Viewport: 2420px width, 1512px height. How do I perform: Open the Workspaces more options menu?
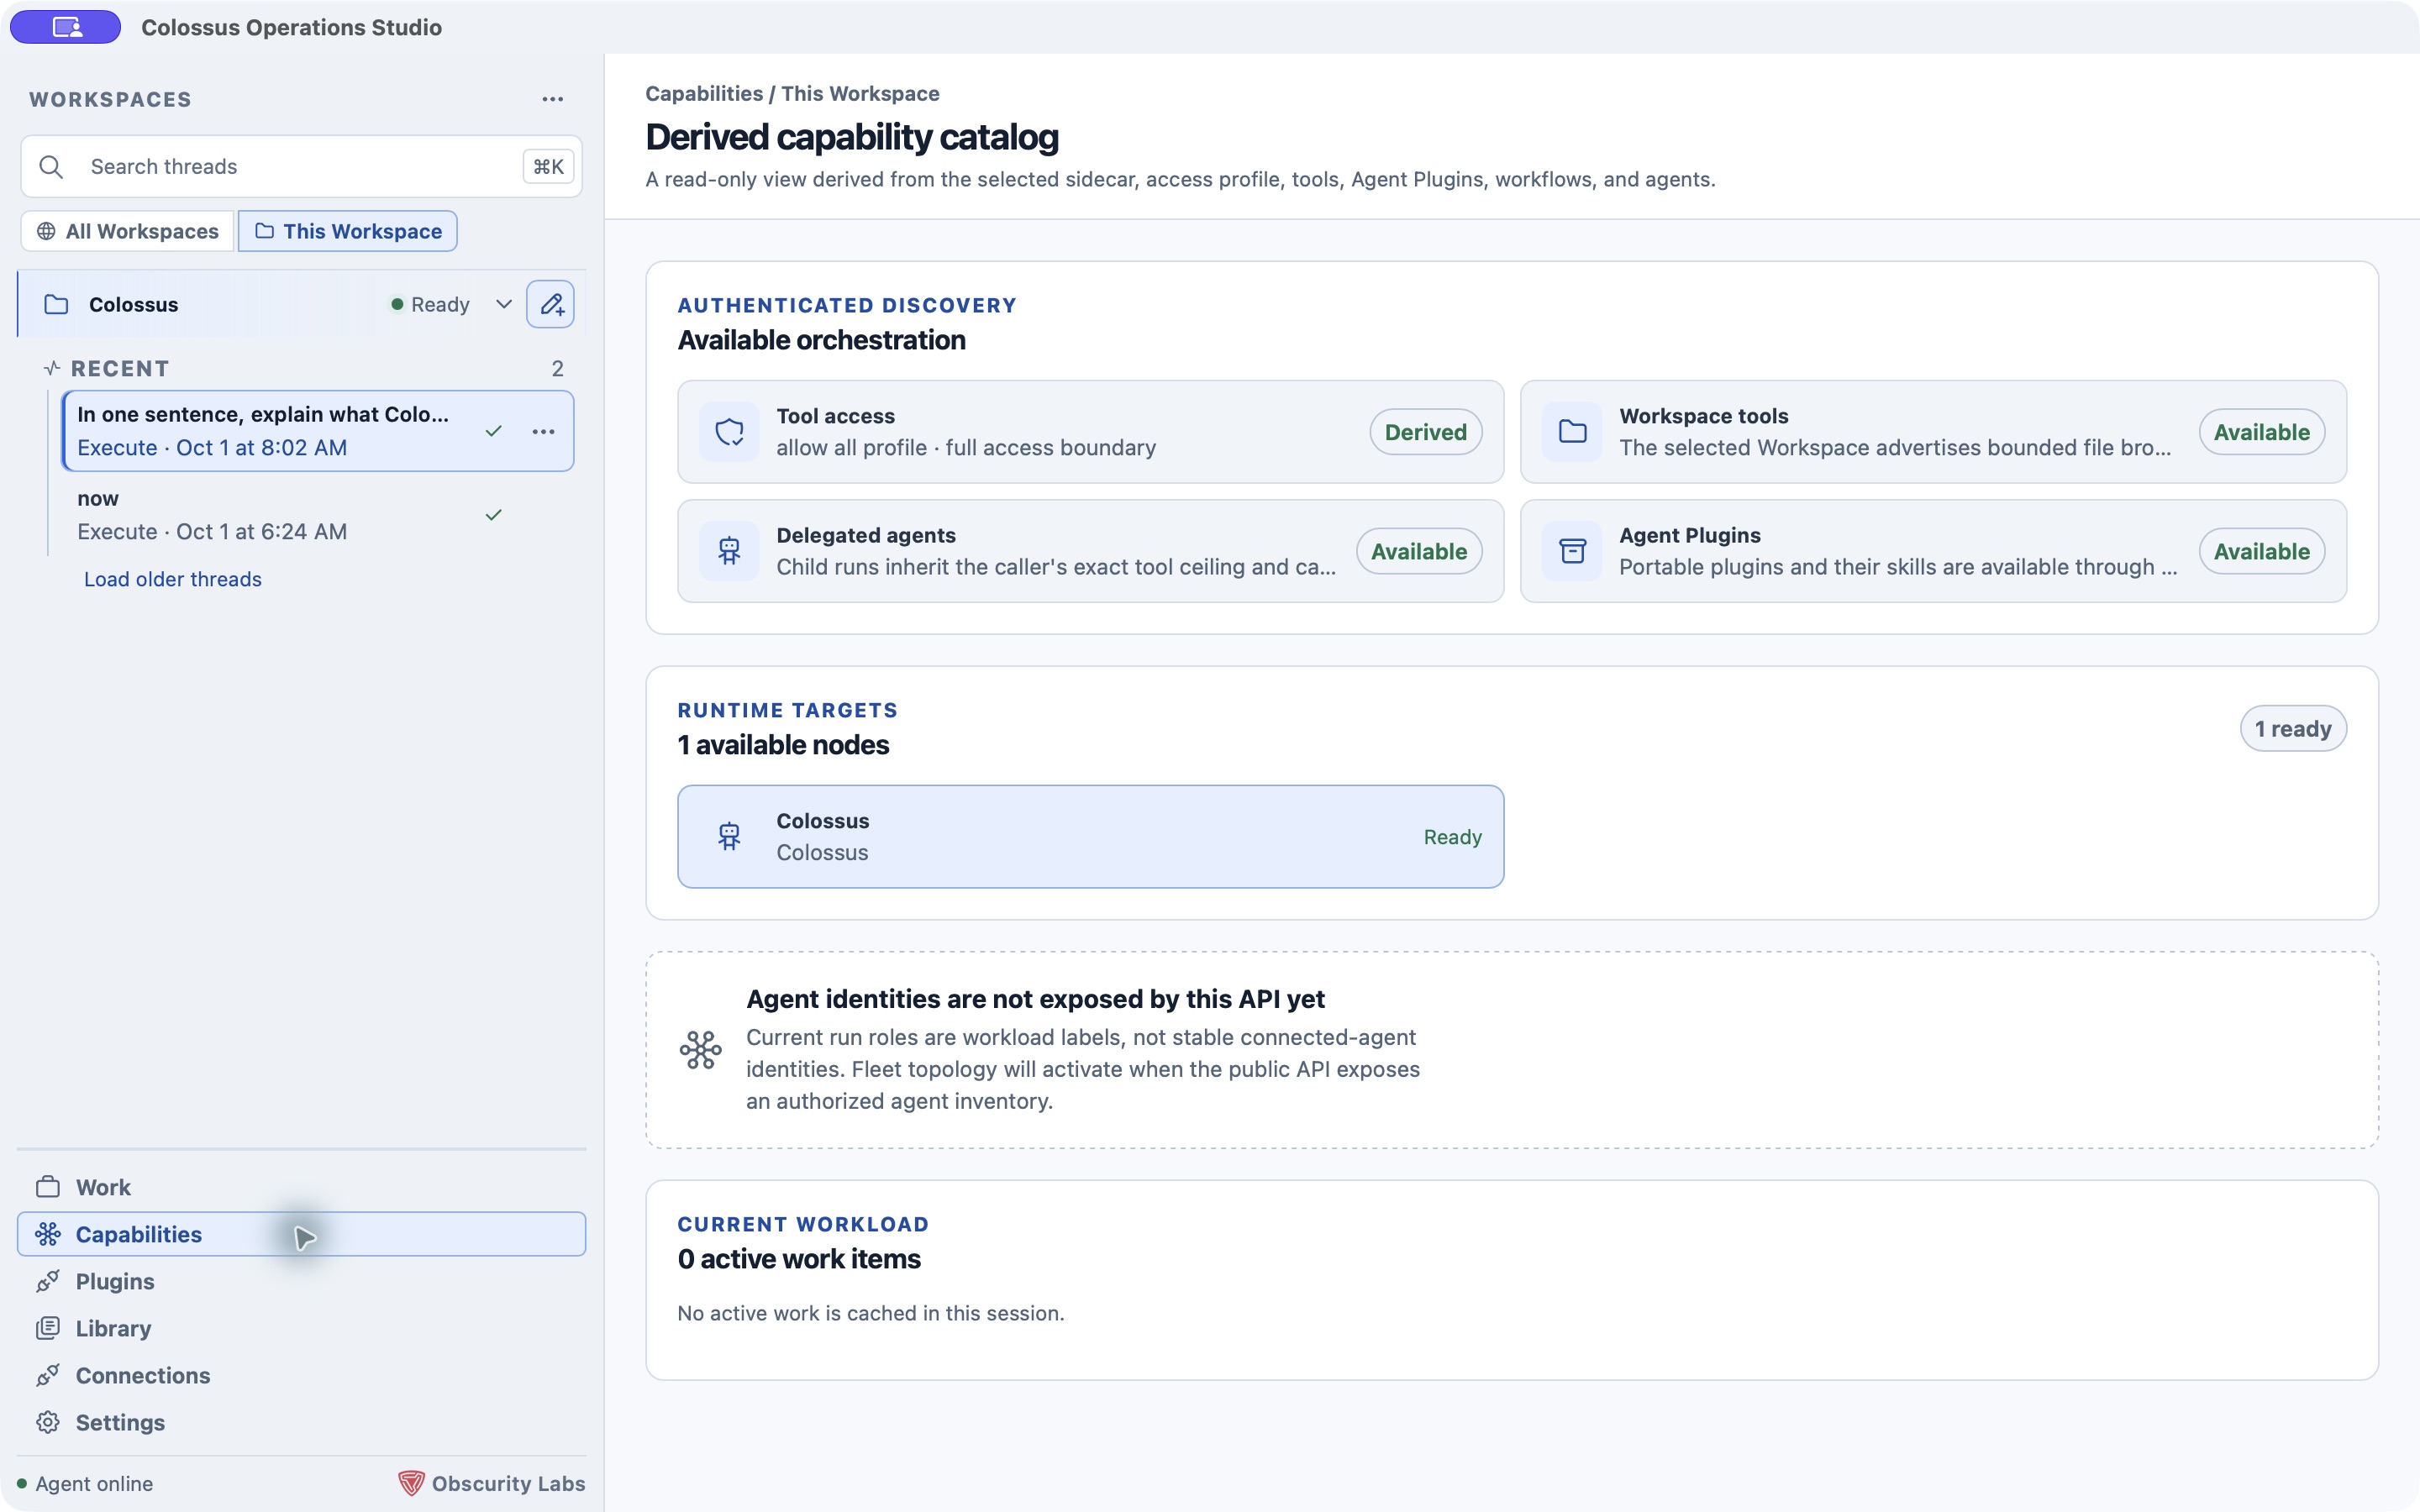click(x=552, y=99)
